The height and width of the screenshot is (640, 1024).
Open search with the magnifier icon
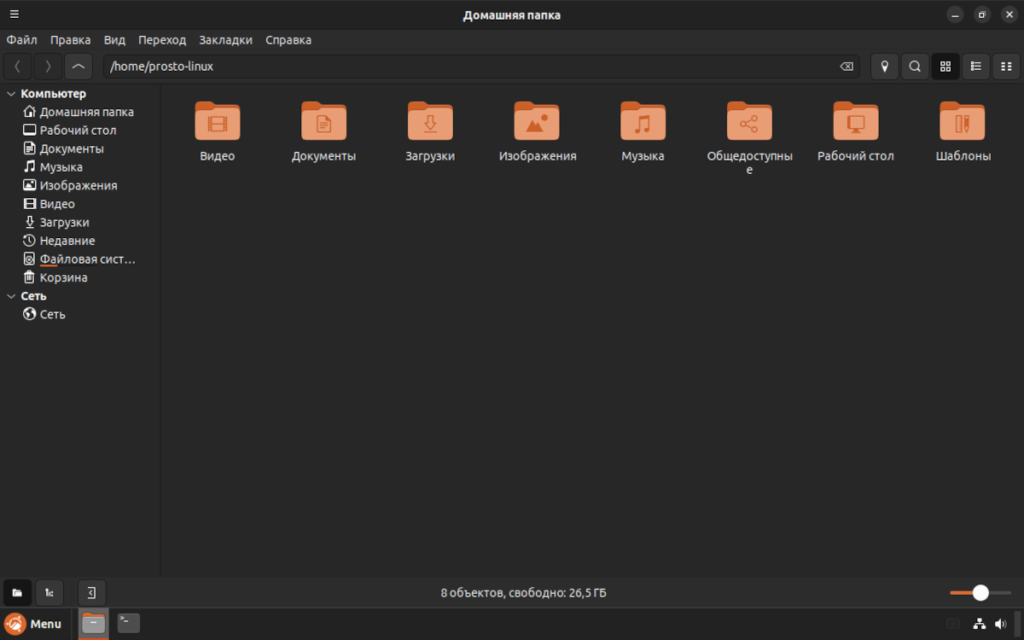(915, 66)
